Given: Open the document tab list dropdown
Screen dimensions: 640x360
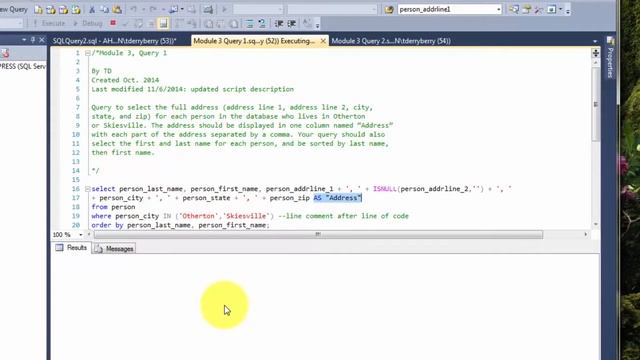Looking at the screenshot, I should click(x=595, y=41).
